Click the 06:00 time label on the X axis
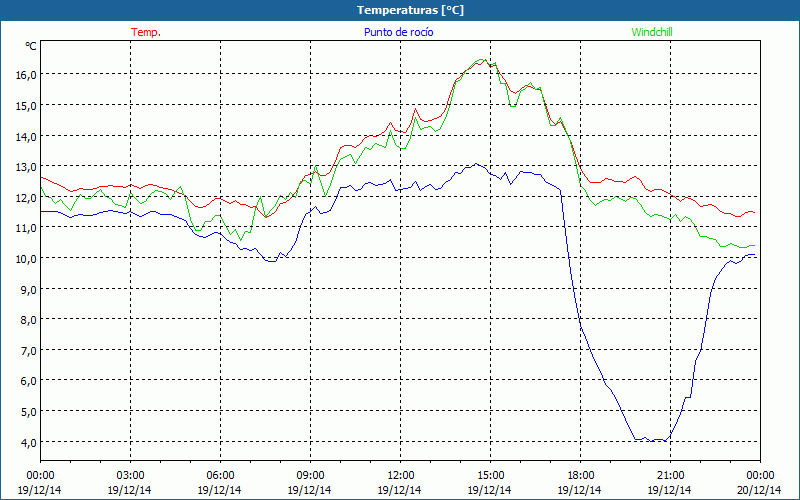Image resolution: width=800 pixels, height=500 pixels. click(x=220, y=476)
